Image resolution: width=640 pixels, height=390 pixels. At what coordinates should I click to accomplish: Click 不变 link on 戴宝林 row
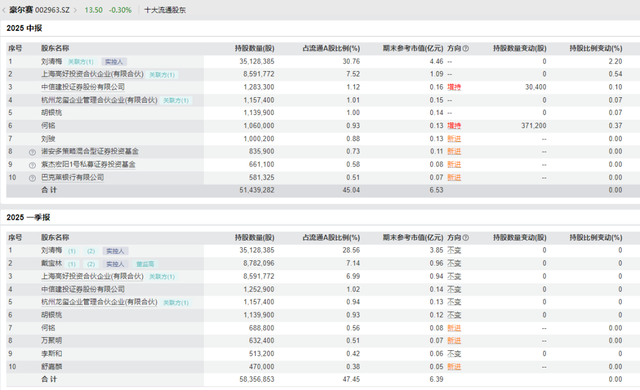454,263
